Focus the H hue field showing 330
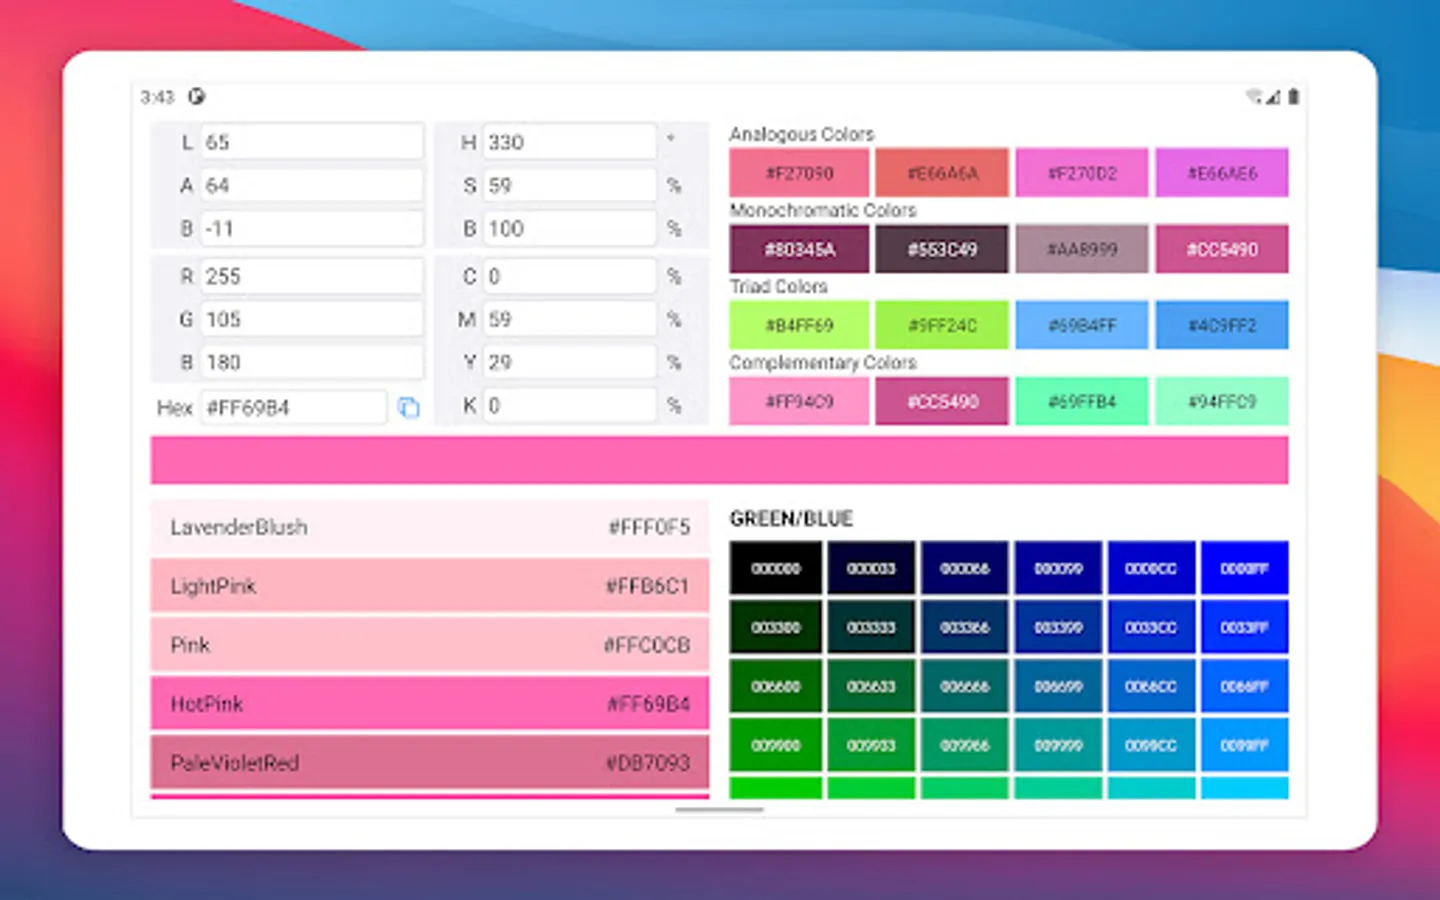 tap(569, 142)
